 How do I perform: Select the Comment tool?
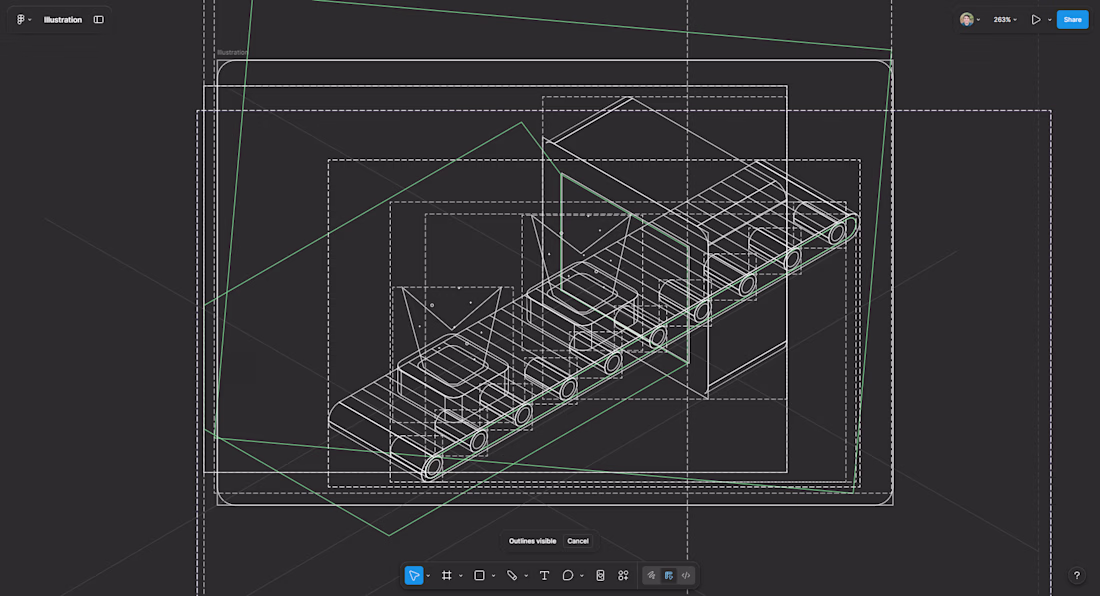568,576
